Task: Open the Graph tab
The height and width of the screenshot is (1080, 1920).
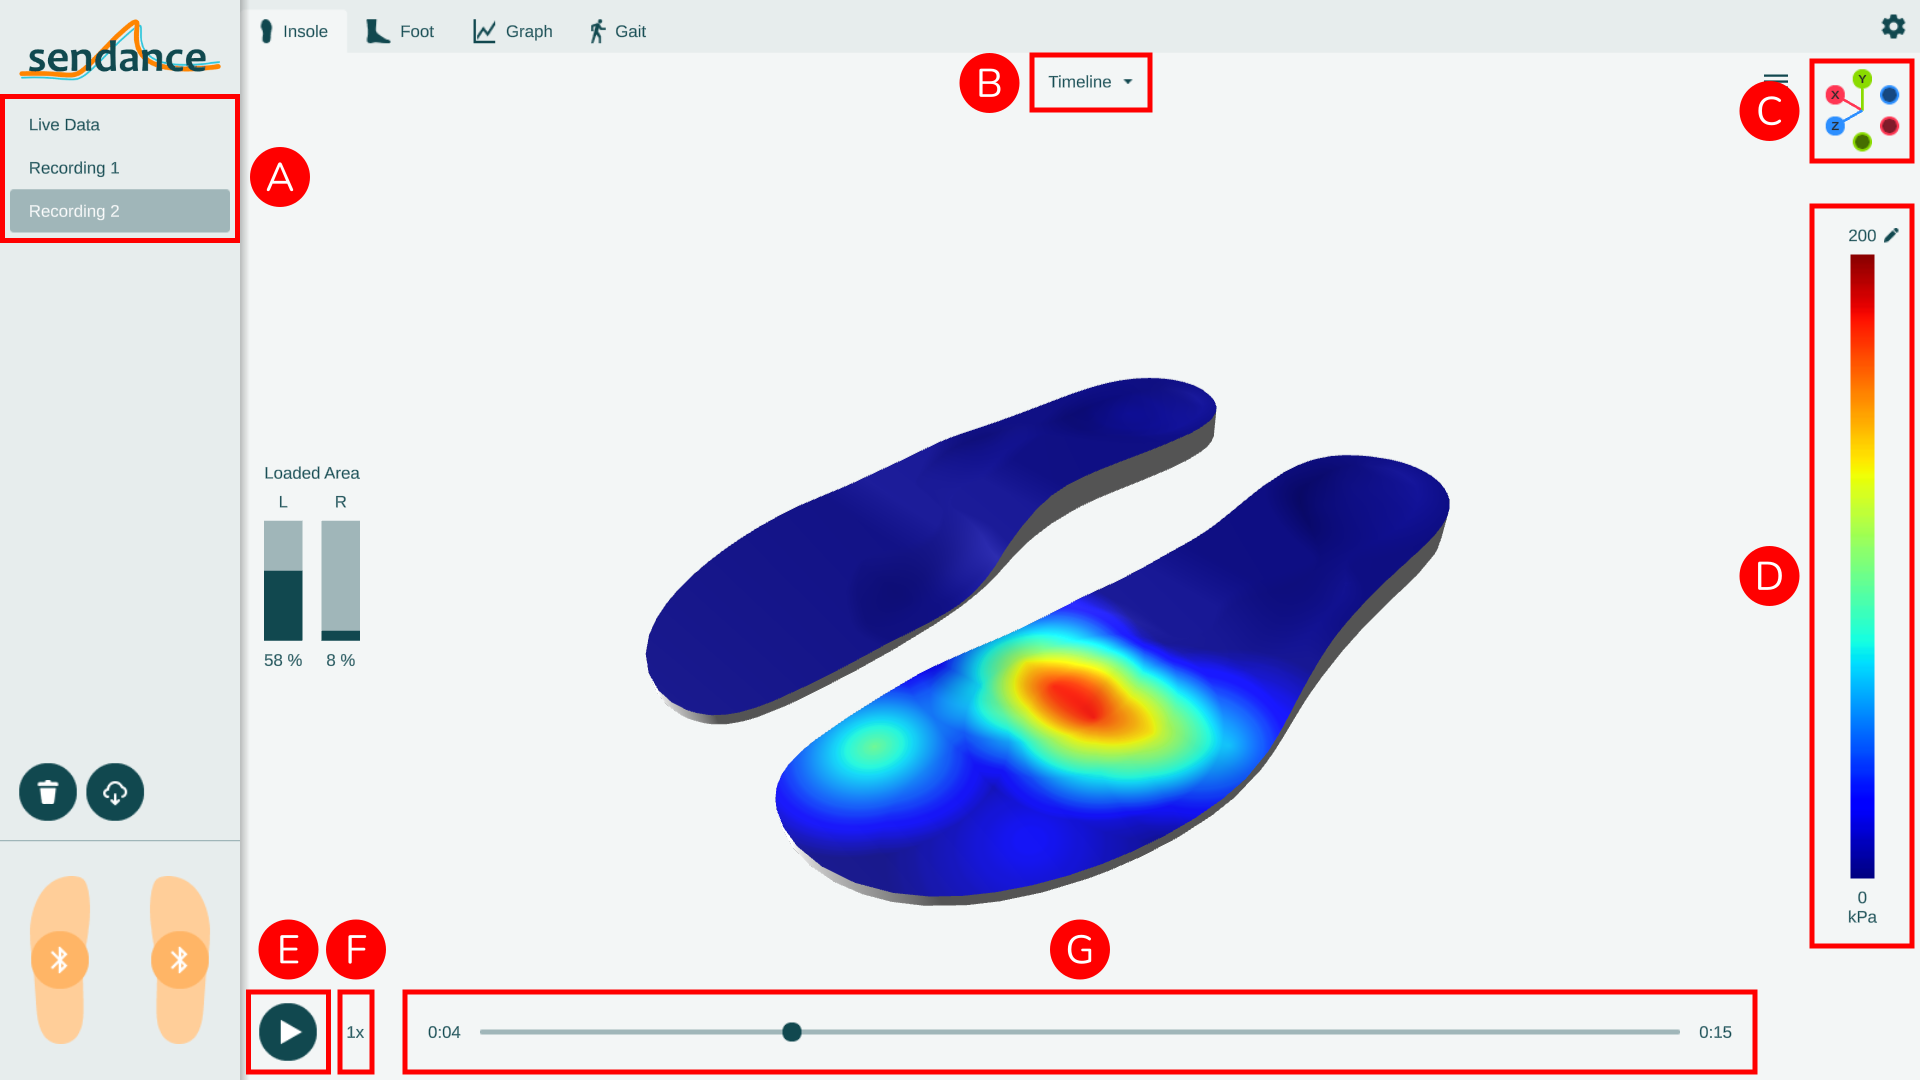Action: coord(513,31)
